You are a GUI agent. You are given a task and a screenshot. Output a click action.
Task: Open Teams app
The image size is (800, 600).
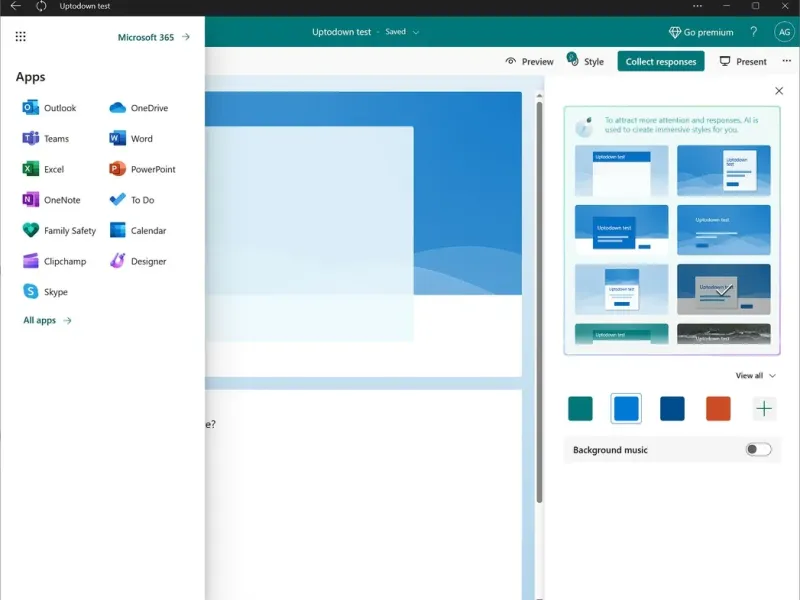tap(46, 138)
